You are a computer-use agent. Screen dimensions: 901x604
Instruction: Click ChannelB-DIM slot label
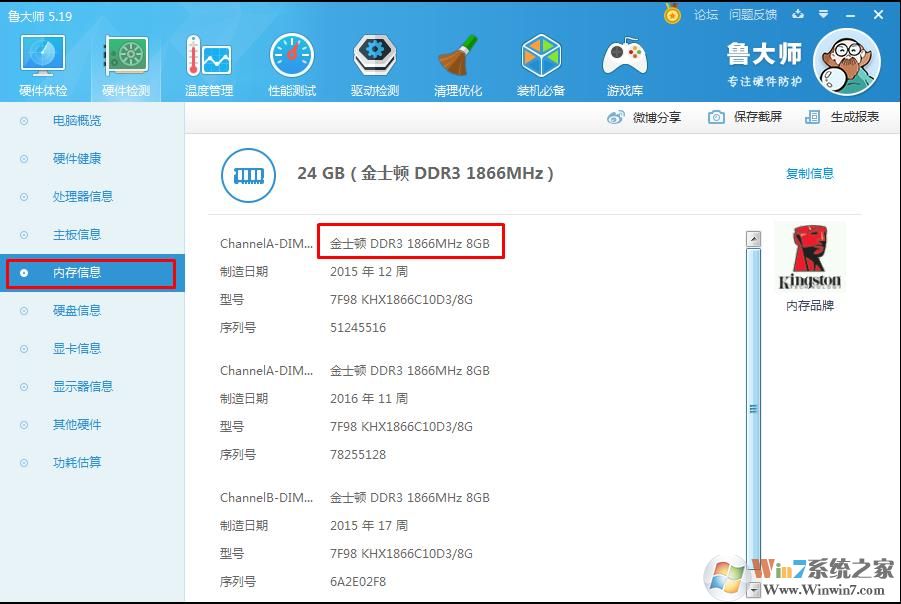click(266, 498)
